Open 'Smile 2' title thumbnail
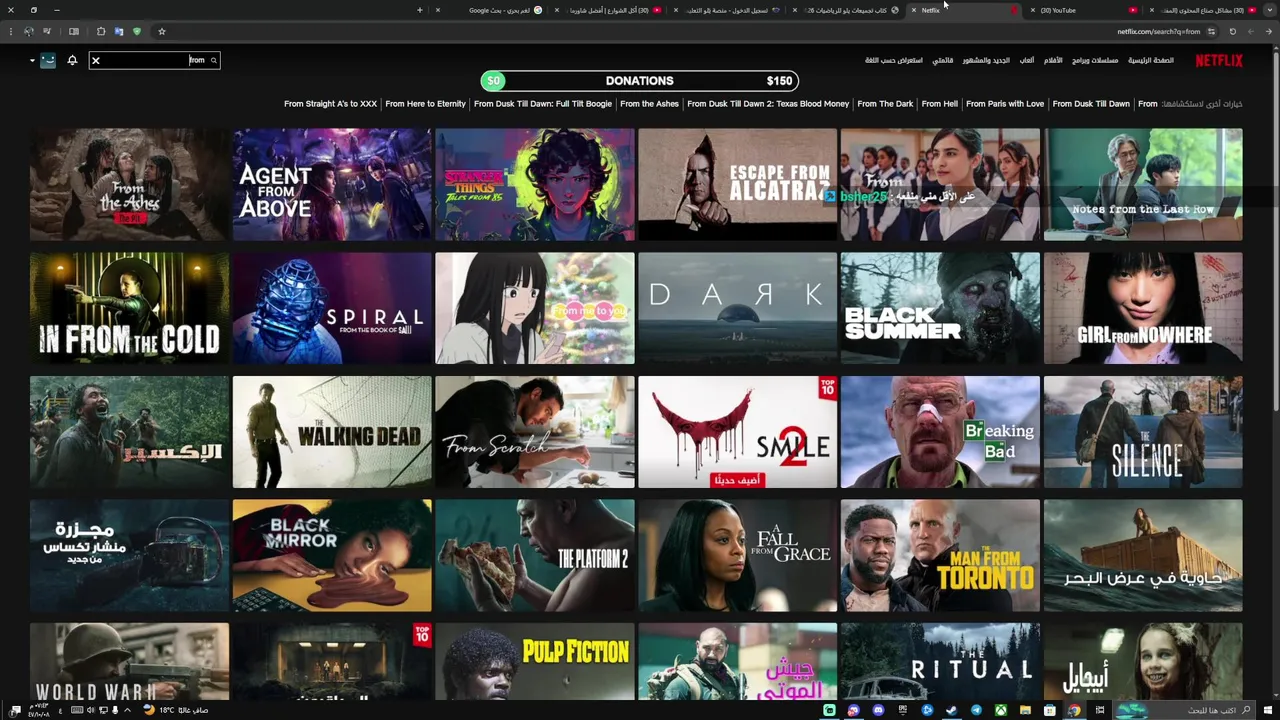Image resolution: width=1280 pixels, height=720 pixels. click(737, 432)
